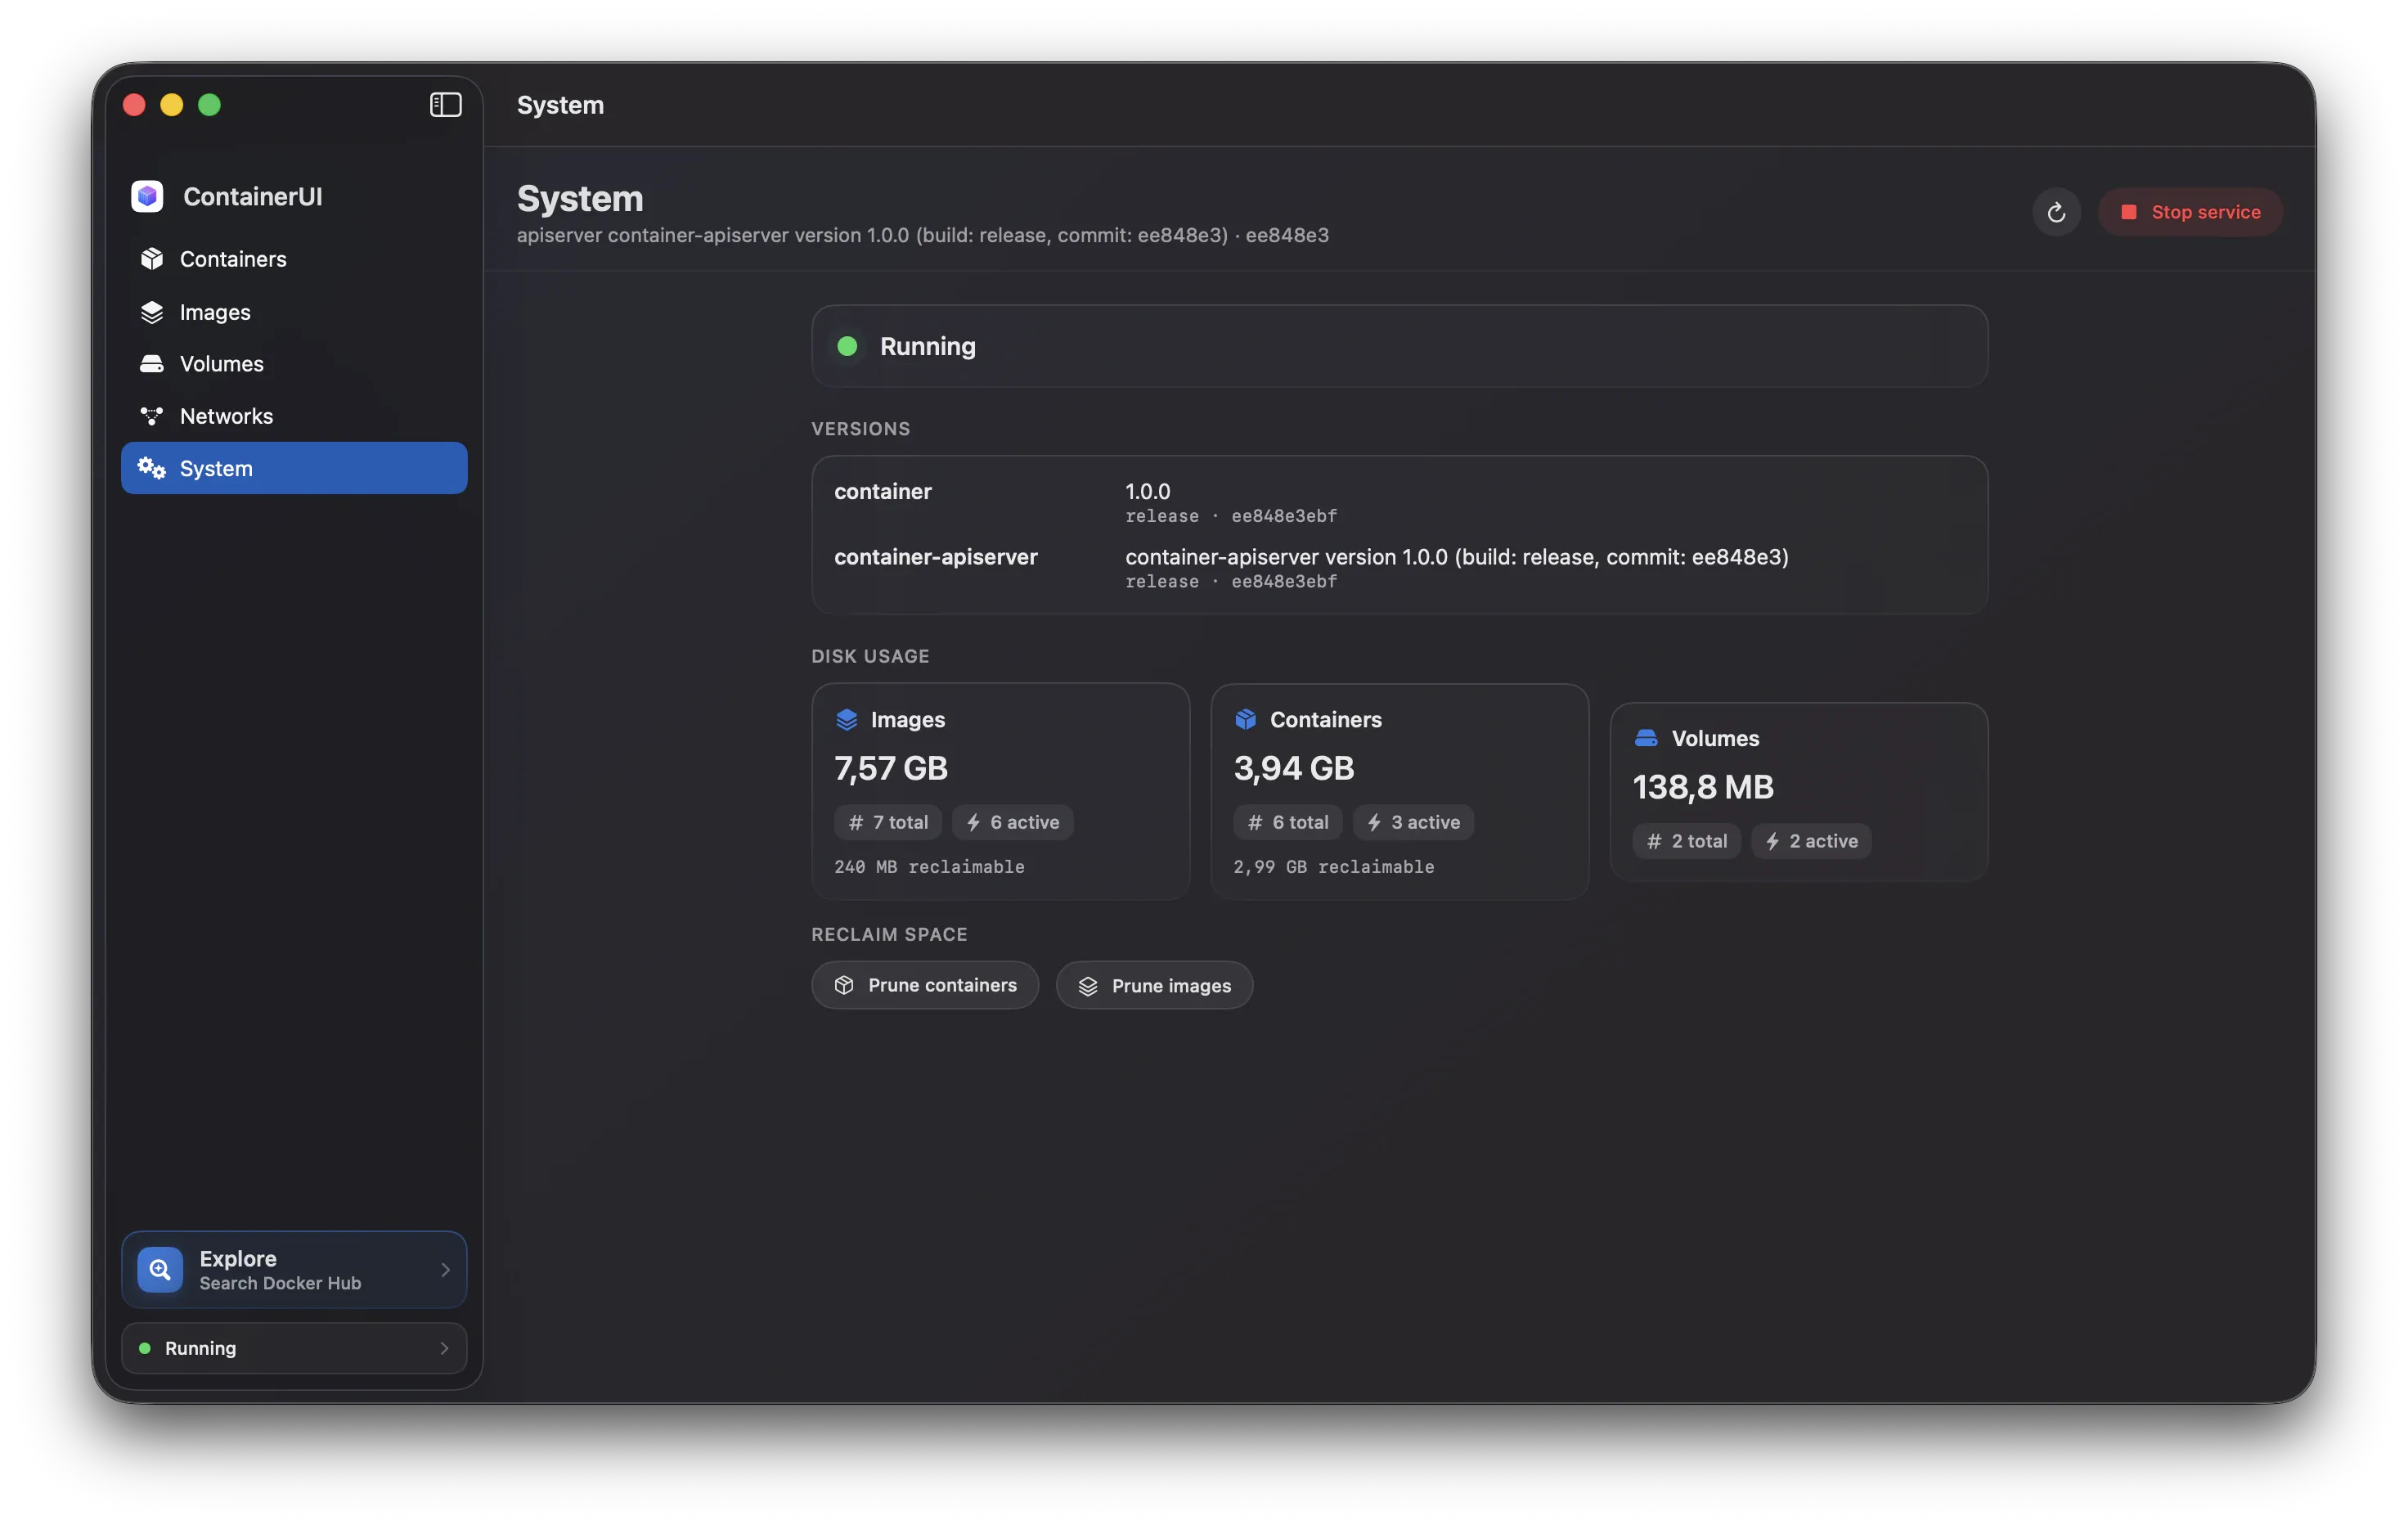Click the '2,99 GB reclaimable' text

tap(1333, 867)
